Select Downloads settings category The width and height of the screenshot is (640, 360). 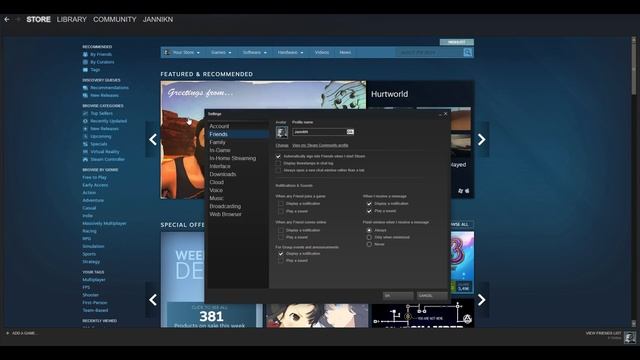pyautogui.click(x=238, y=174)
